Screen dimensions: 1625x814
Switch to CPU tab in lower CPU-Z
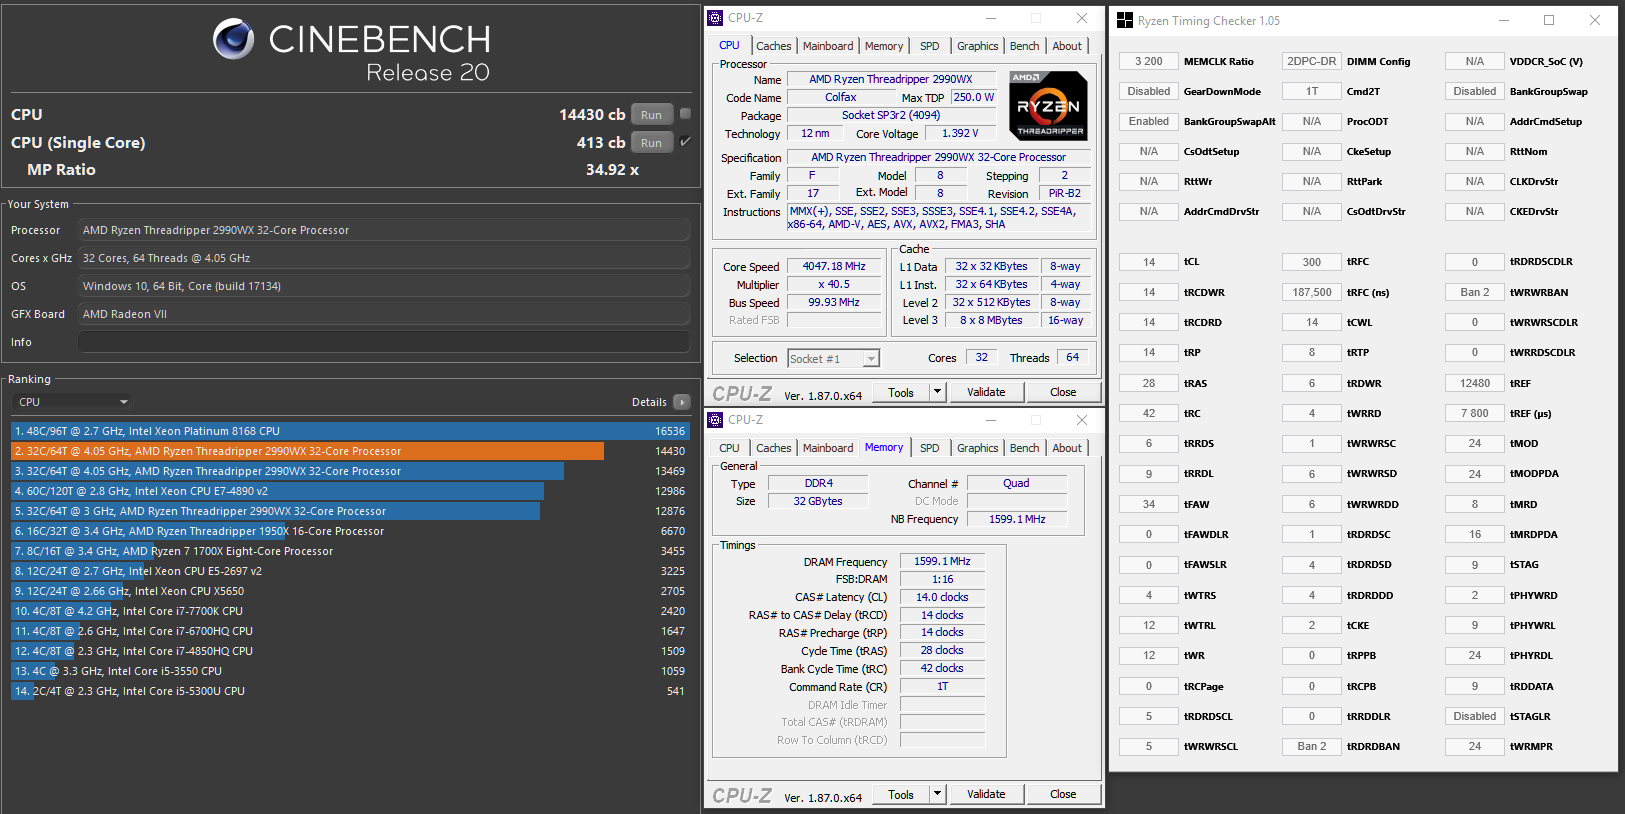coord(730,448)
